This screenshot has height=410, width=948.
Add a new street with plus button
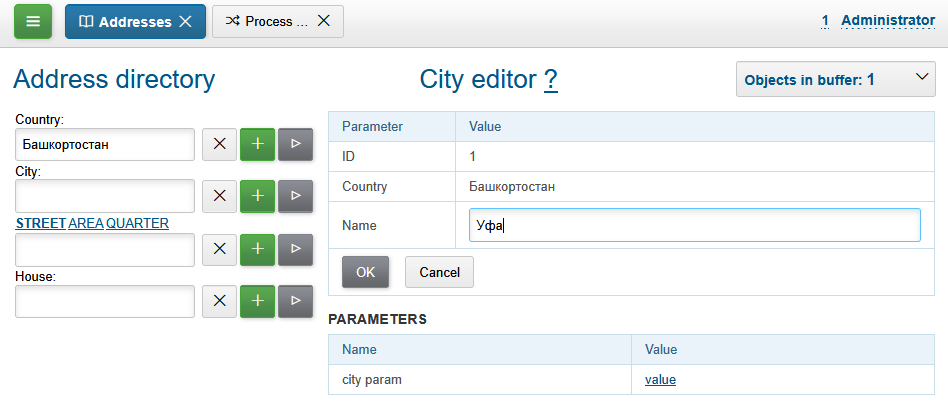point(257,249)
